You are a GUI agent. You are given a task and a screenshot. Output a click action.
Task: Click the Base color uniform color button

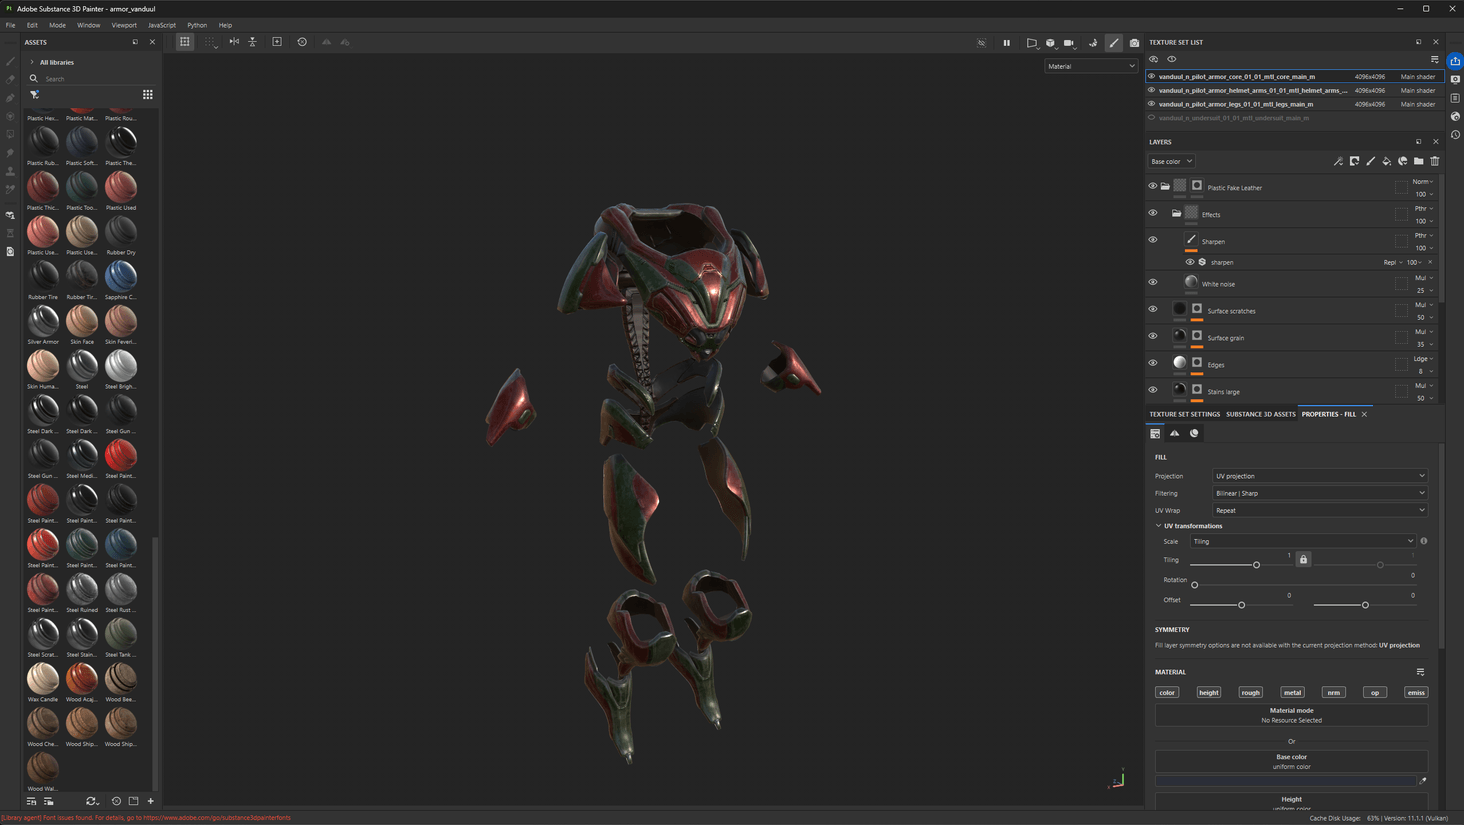[x=1291, y=761]
